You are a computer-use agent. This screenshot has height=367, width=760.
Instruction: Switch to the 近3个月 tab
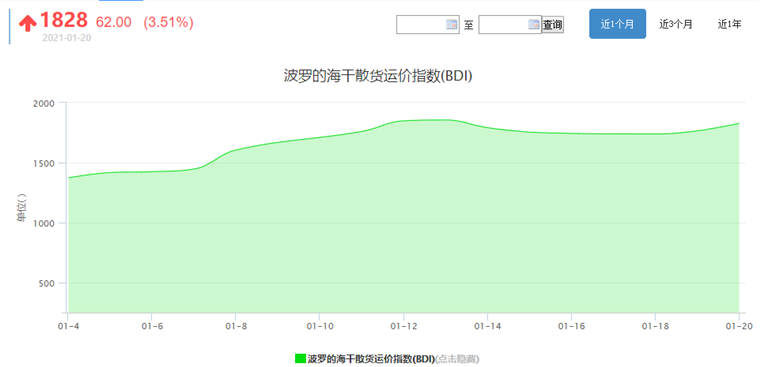click(676, 24)
